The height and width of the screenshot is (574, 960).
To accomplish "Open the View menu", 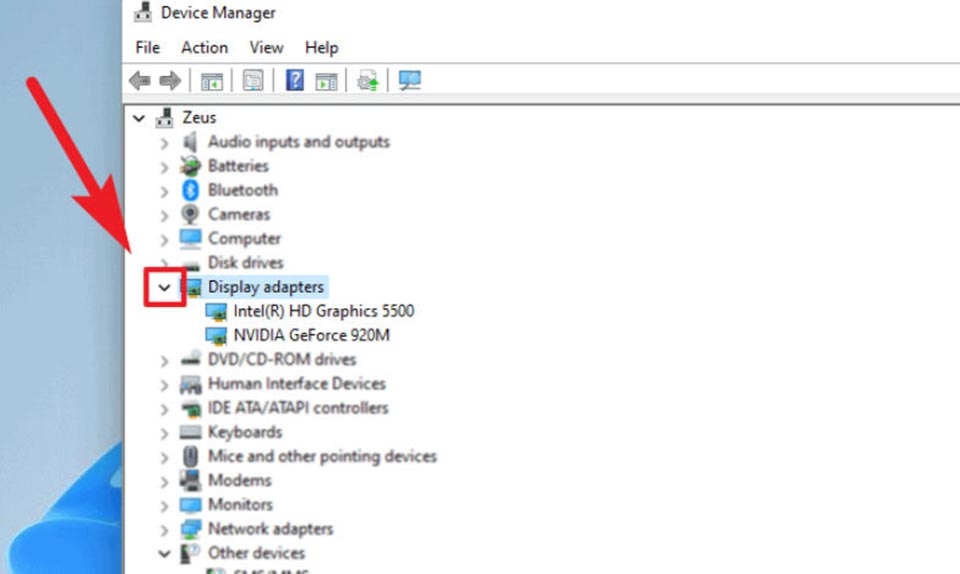I will 266,47.
